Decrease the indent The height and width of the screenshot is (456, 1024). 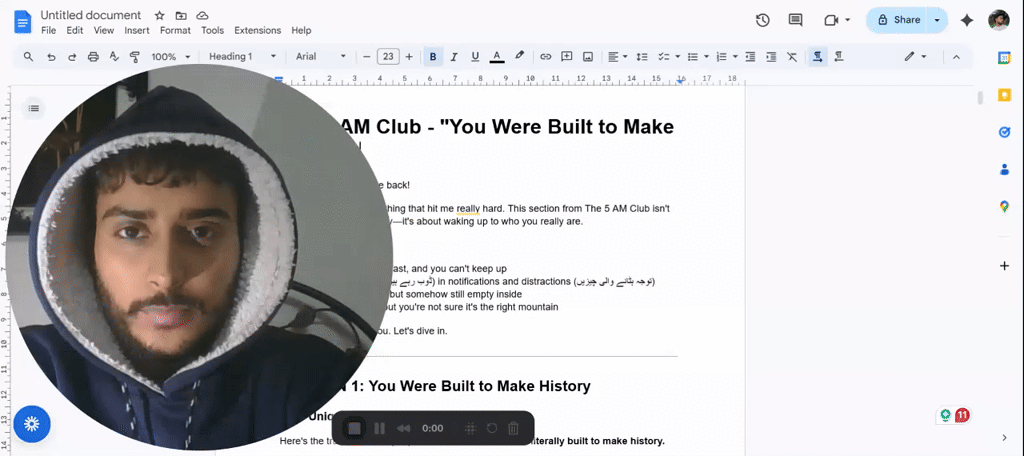point(750,57)
